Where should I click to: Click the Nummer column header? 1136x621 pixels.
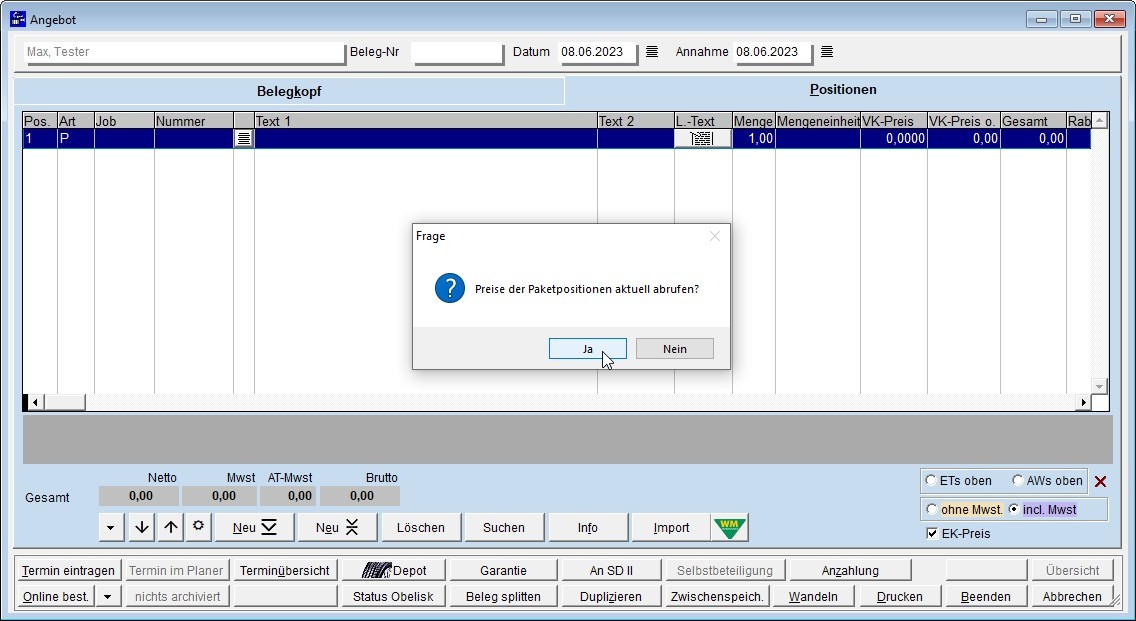click(193, 121)
